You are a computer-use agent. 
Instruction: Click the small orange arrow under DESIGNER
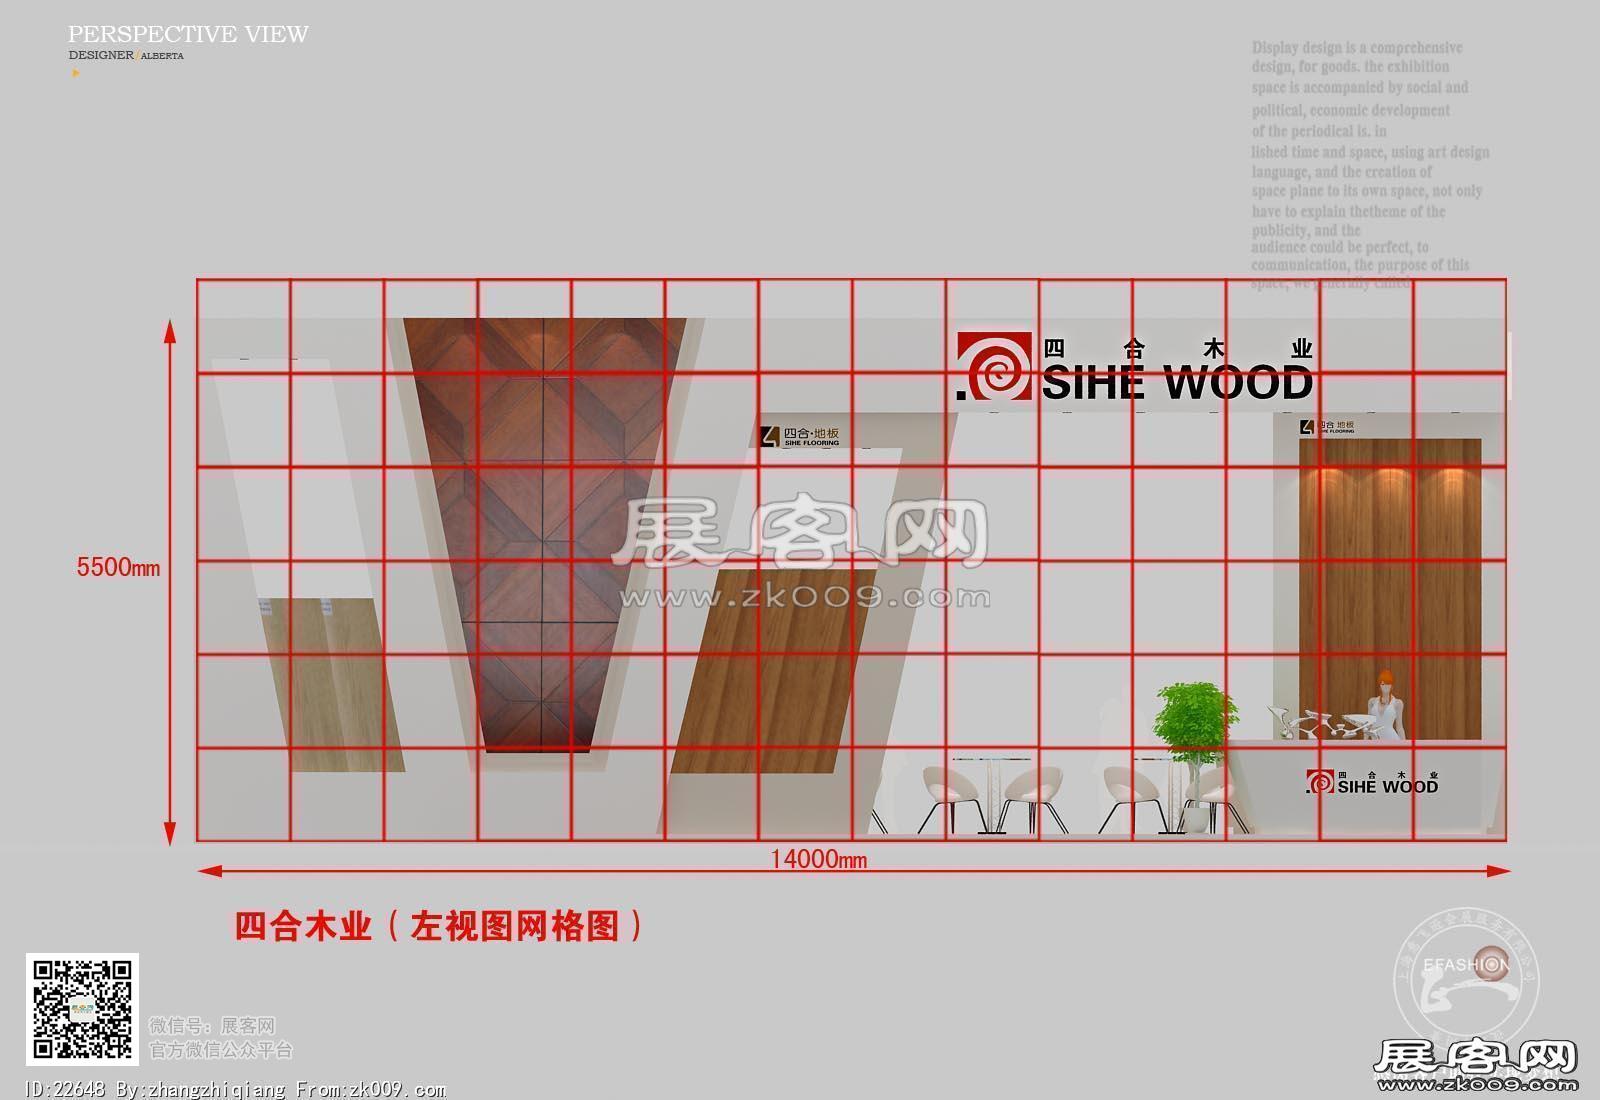pyautogui.click(x=75, y=73)
